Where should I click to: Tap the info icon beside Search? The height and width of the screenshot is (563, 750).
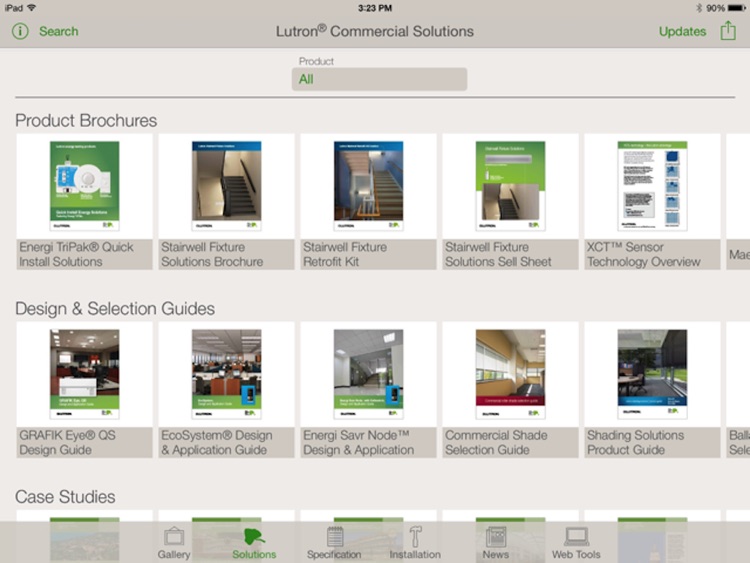tap(20, 32)
